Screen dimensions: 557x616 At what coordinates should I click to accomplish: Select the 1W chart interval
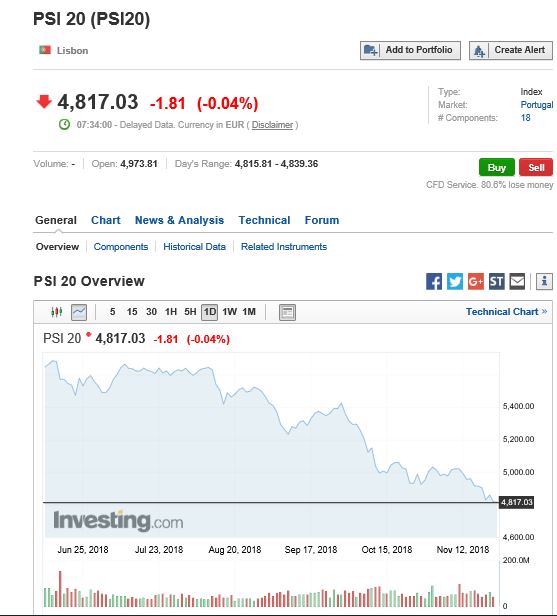click(x=229, y=312)
